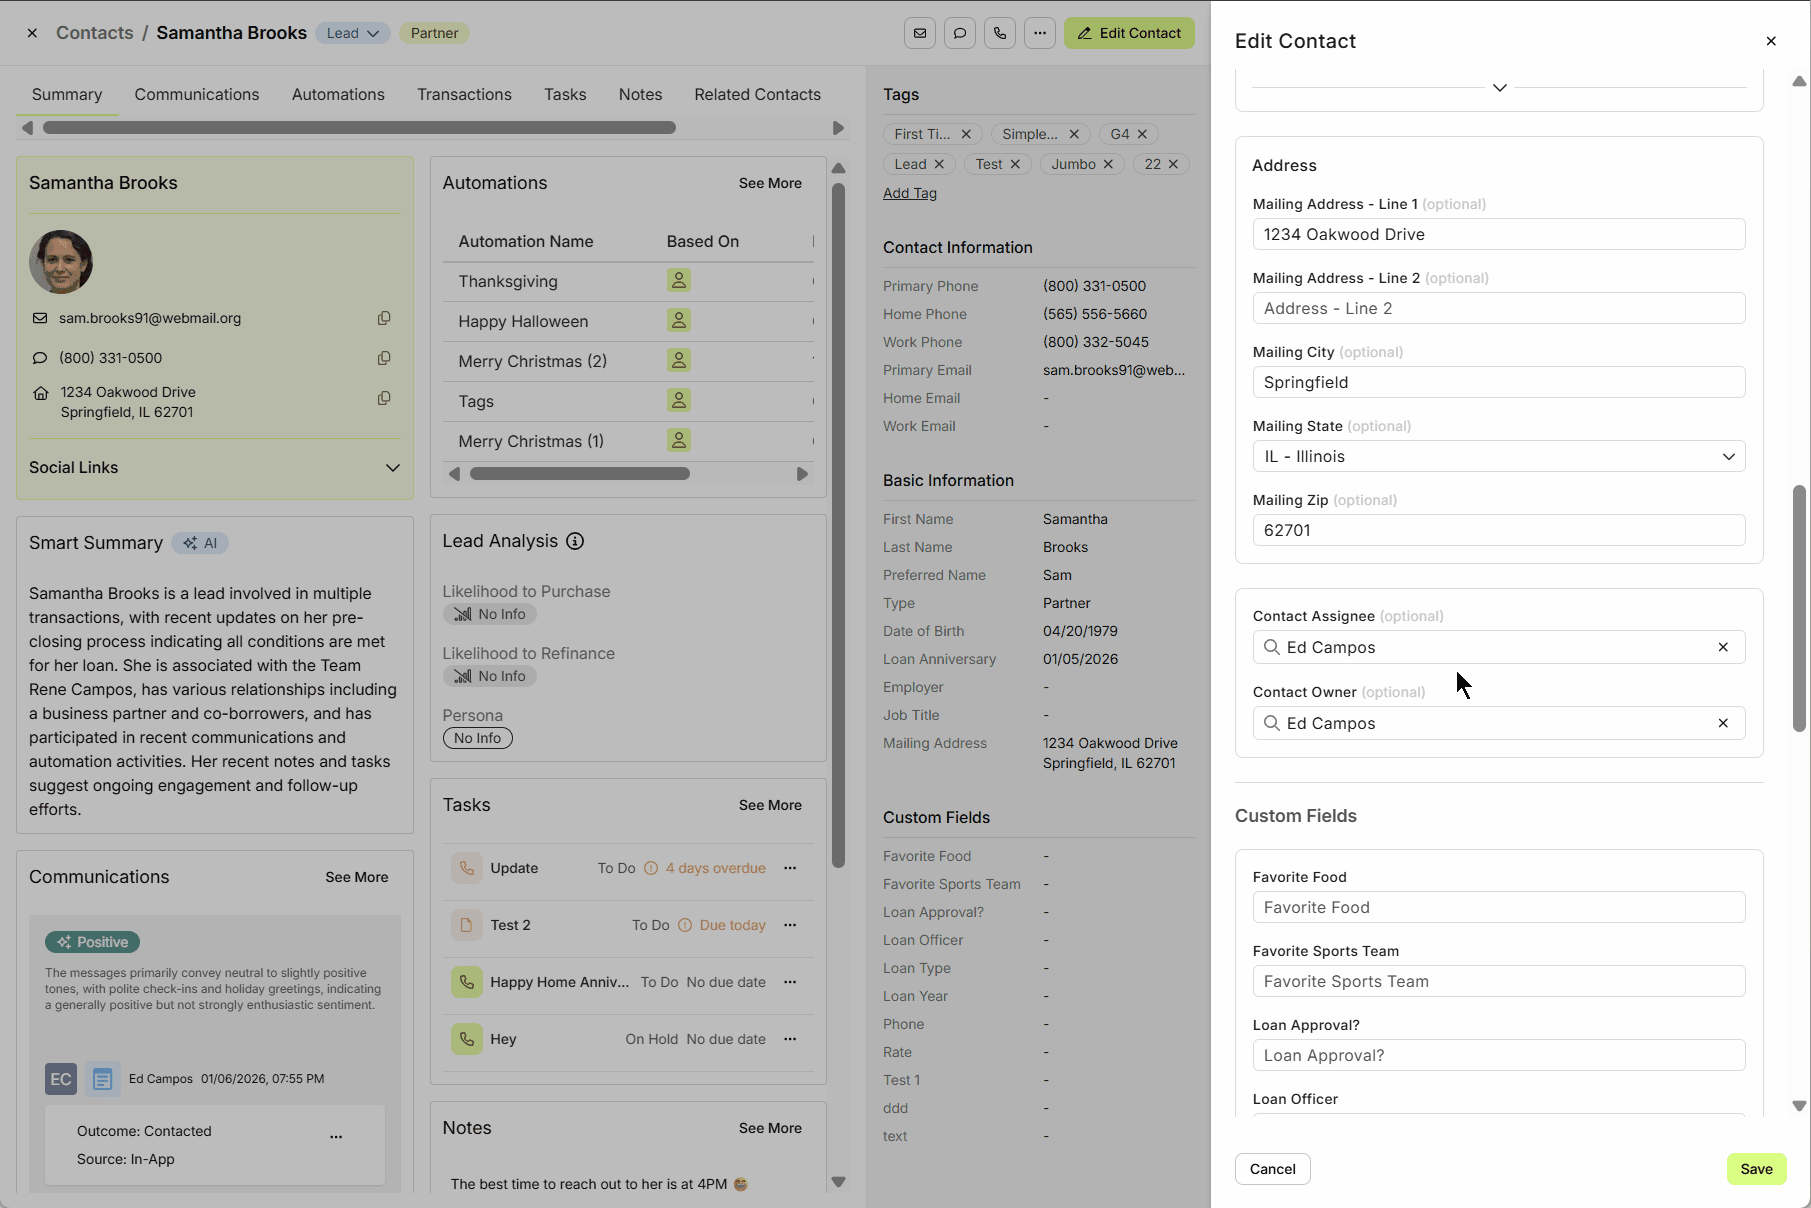Click the Add Tag link
The width and height of the screenshot is (1811, 1208).
(910, 193)
